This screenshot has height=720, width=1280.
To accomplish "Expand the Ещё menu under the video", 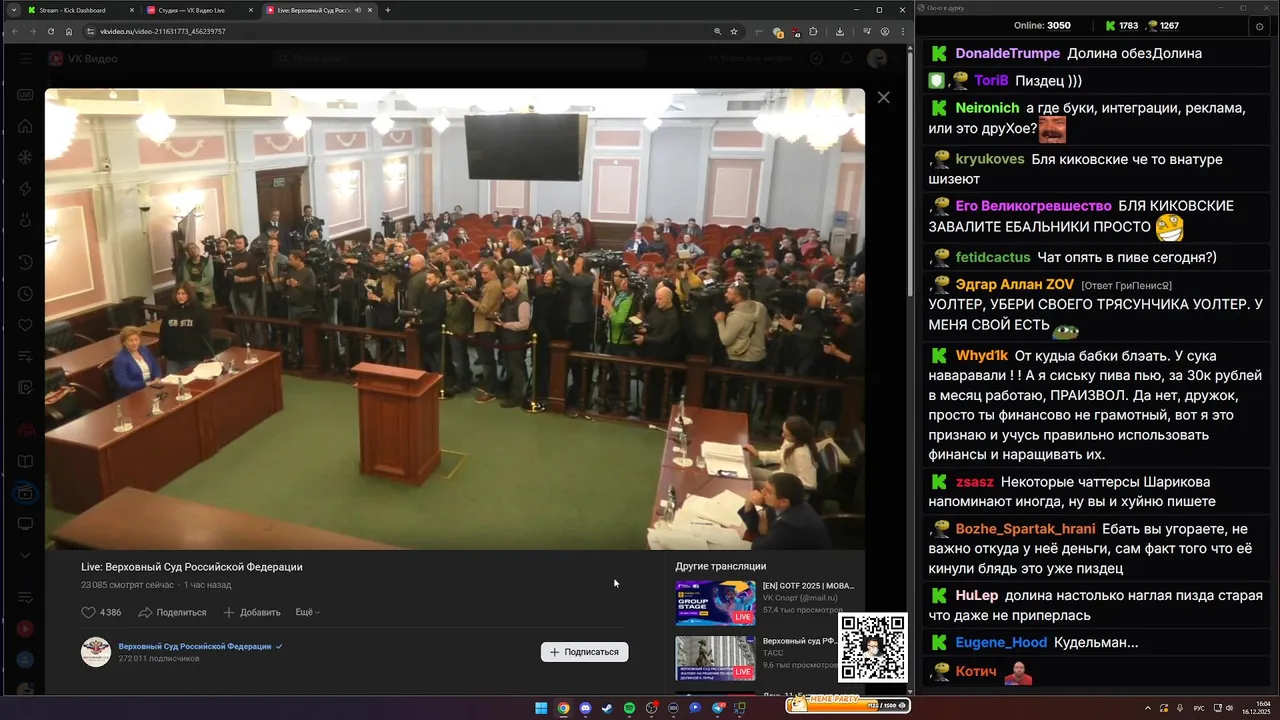I will pos(307,612).
